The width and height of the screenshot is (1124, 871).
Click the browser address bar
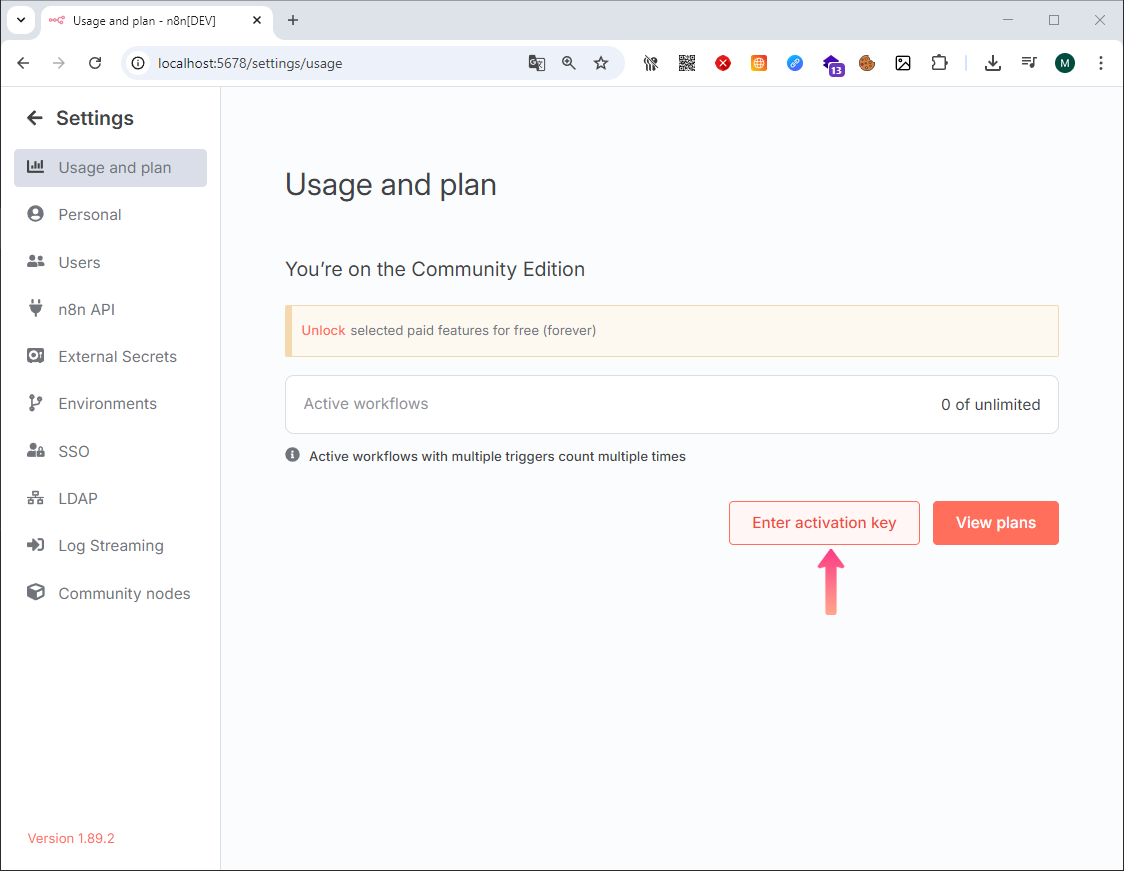[x=330, y=63]
